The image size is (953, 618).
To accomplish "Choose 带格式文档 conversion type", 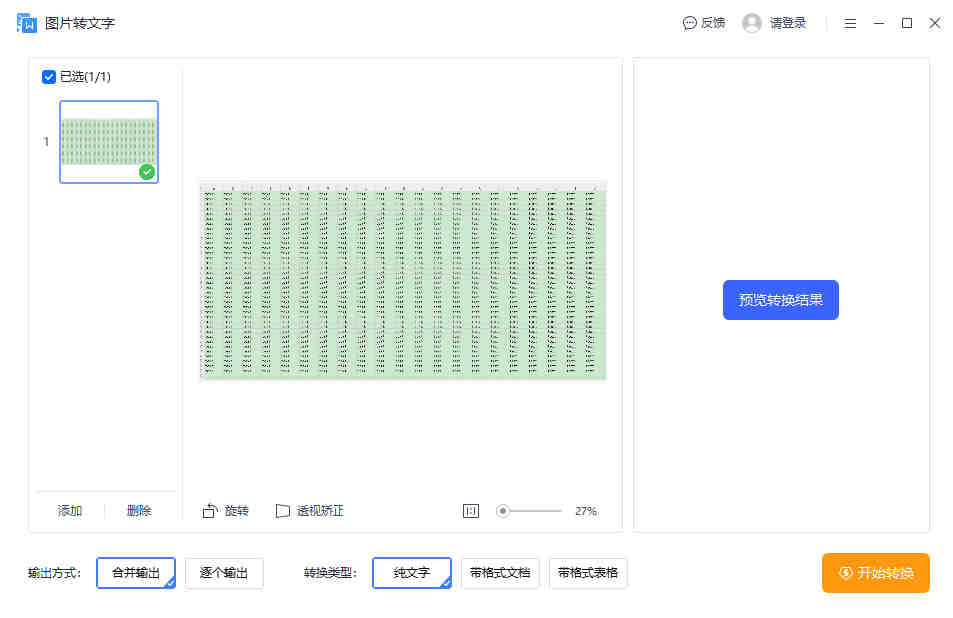I will coord(500,573).
